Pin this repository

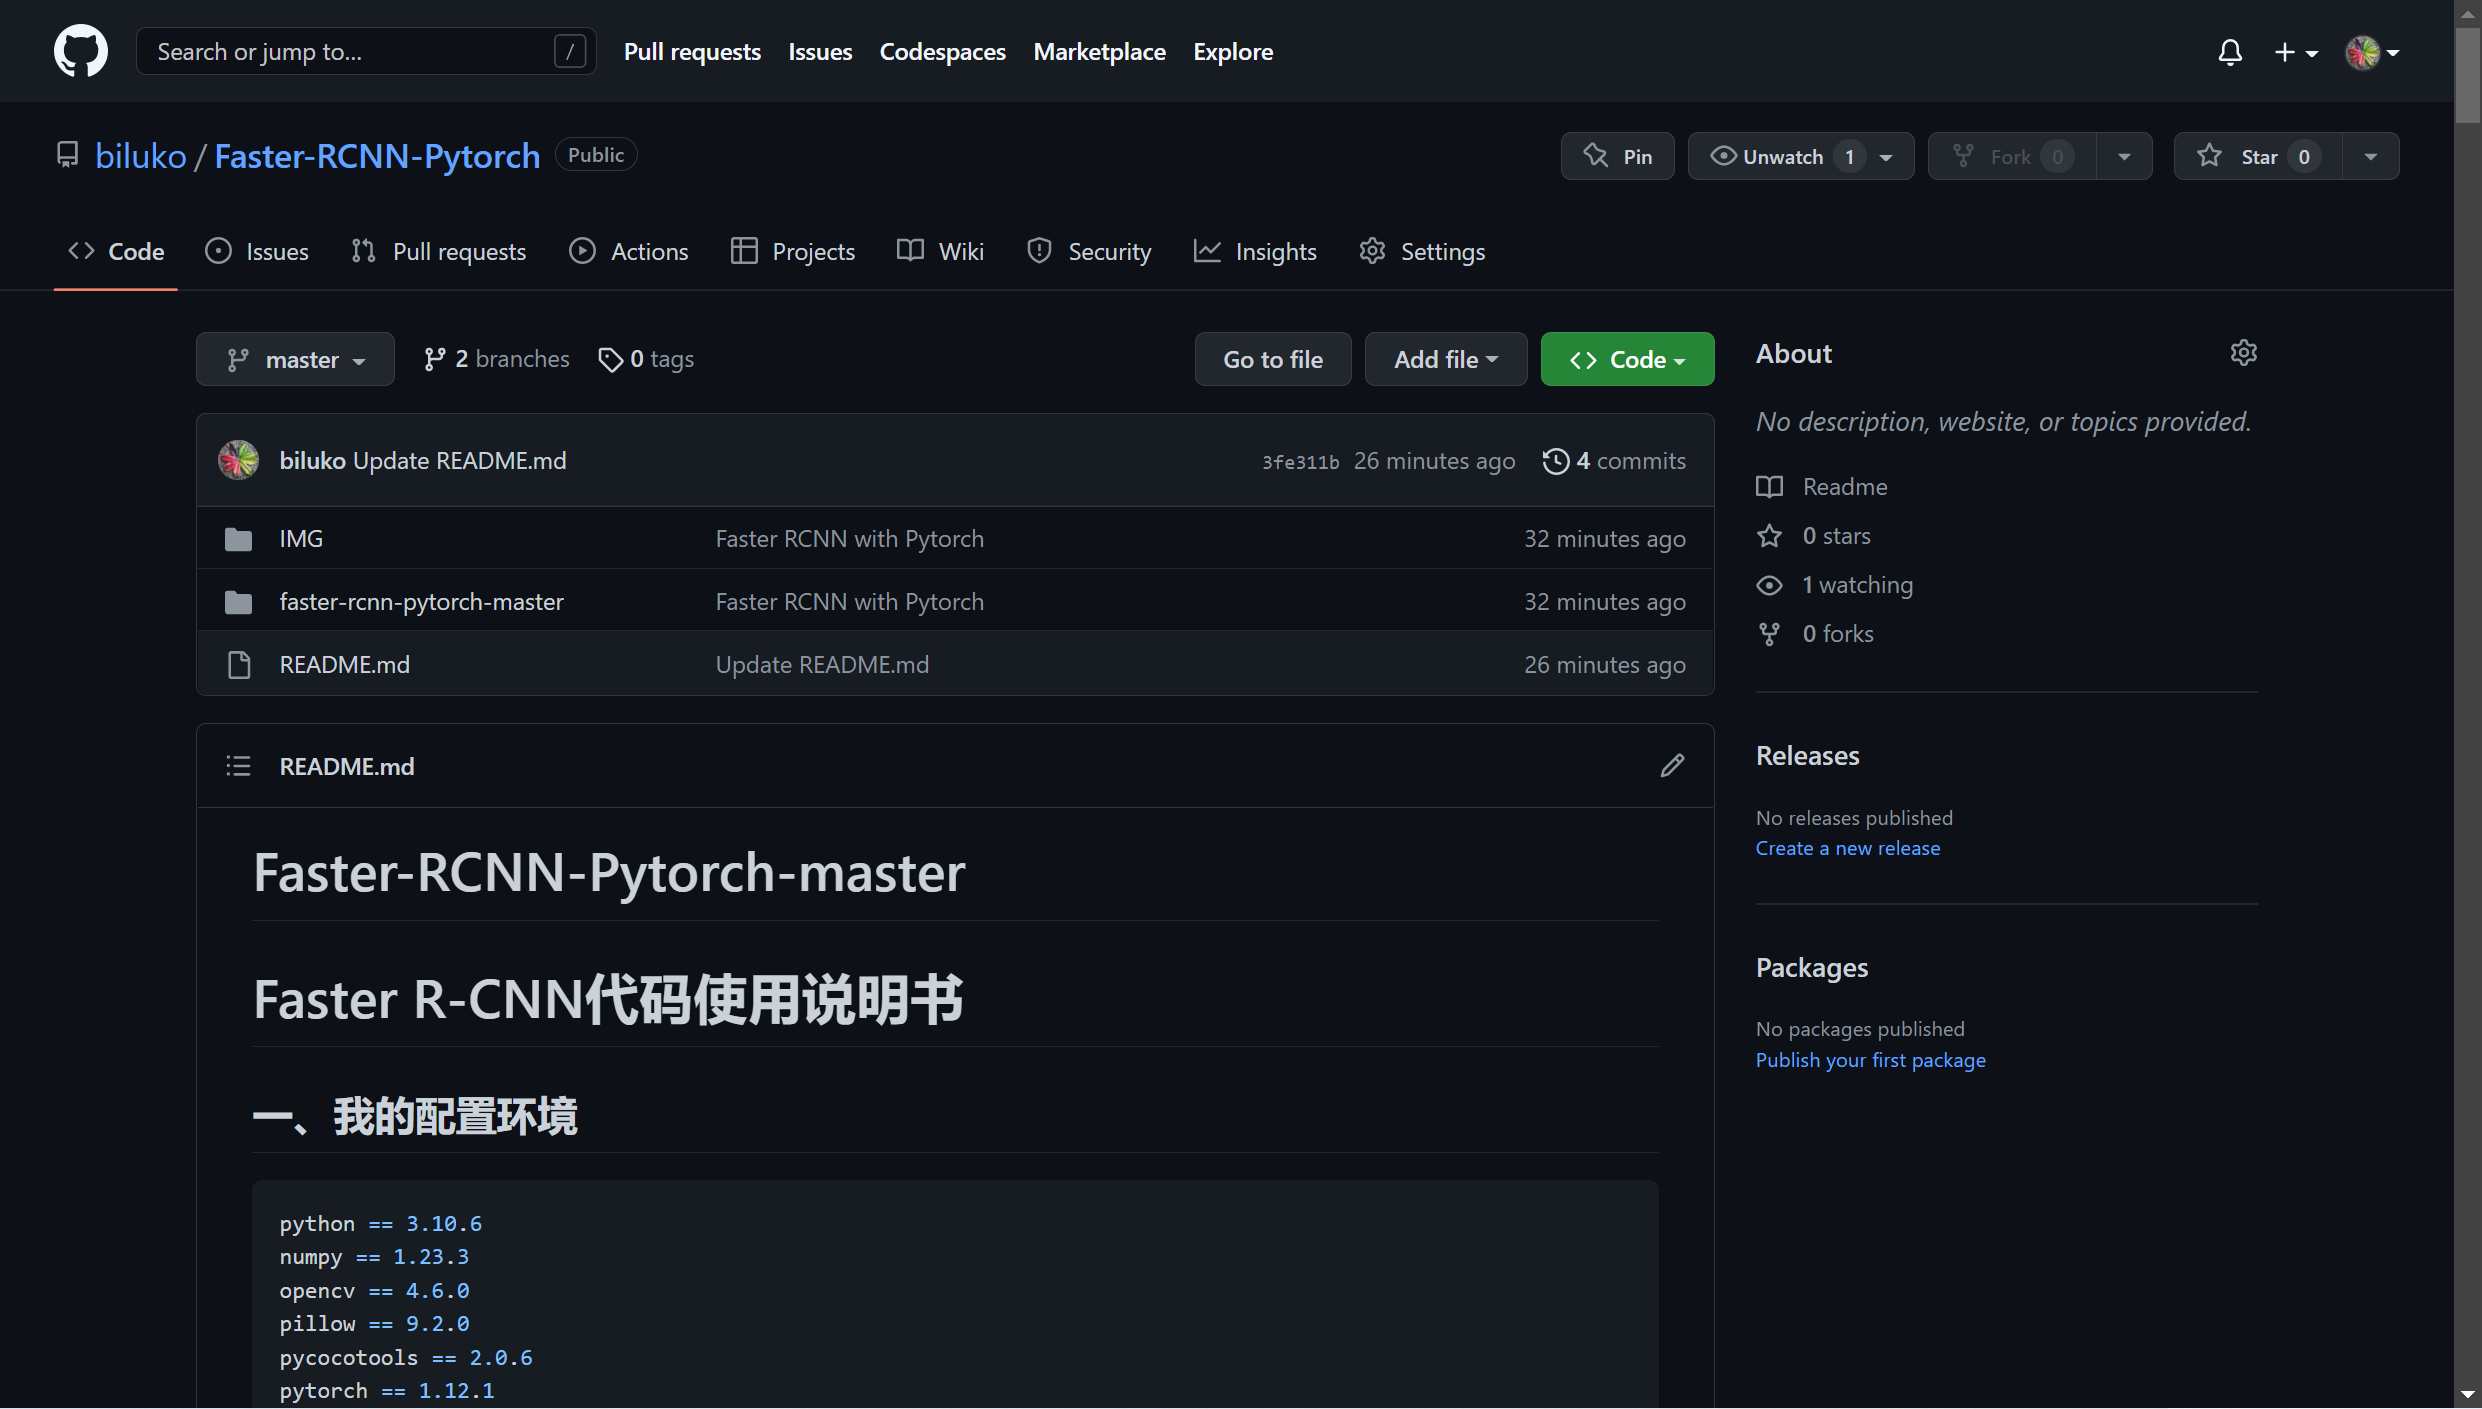(x=1617, y=157)
